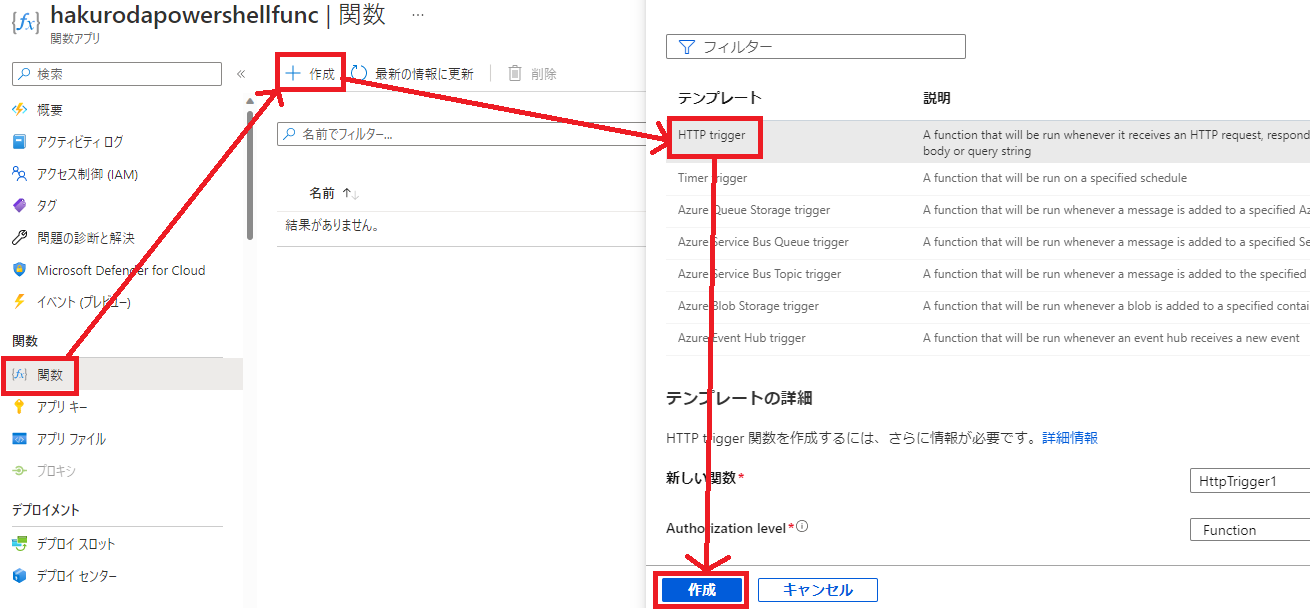Open the Authorization level dropdown
The width and height of the screenshot is (1310, 613).
(1248, 529)
